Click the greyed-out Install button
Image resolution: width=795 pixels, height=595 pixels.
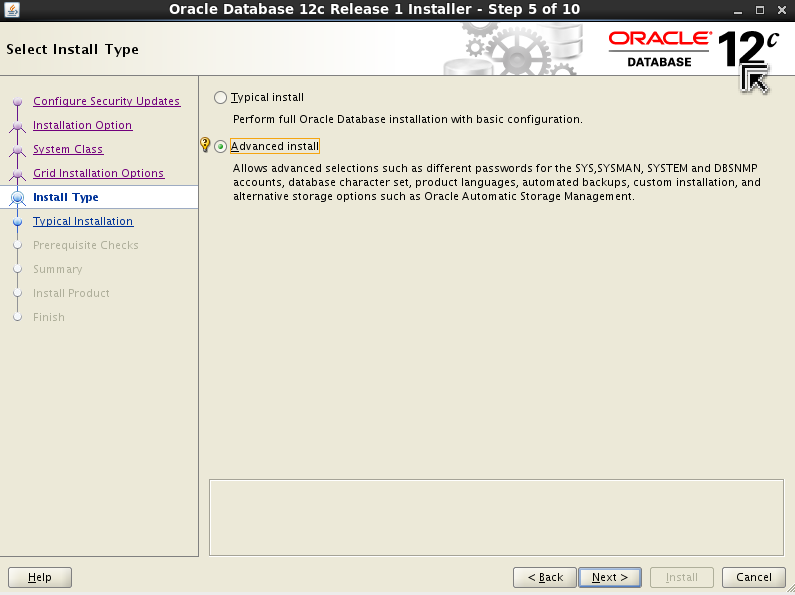click(682, 577)
